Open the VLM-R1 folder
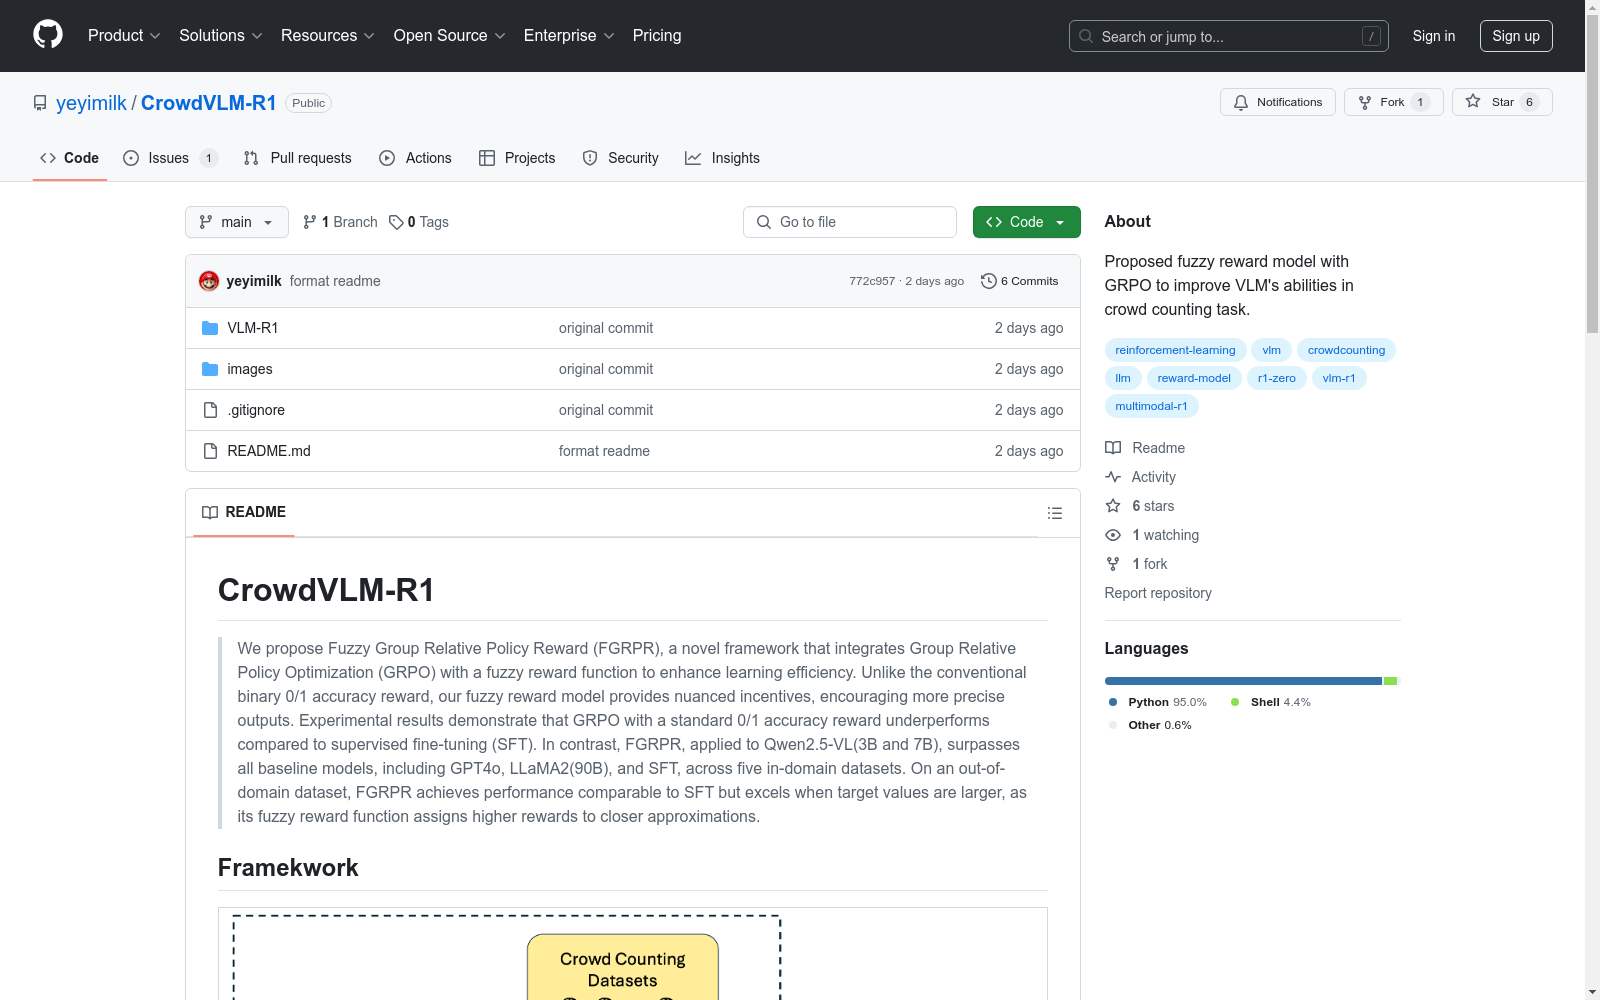Screen dimensions: 1600x1000 click(253, 328)
